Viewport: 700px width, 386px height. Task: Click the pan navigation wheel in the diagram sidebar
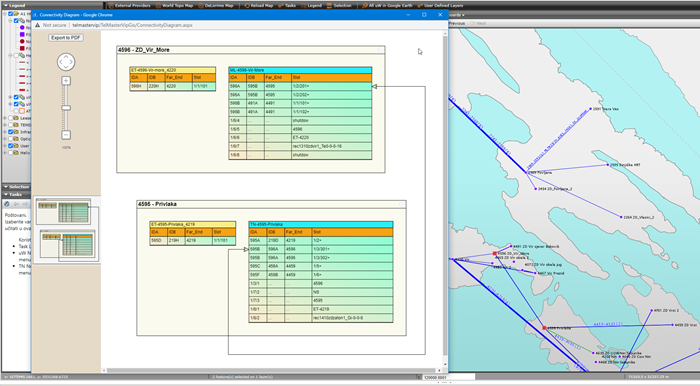pyautogui.click(x=66, y=62)
